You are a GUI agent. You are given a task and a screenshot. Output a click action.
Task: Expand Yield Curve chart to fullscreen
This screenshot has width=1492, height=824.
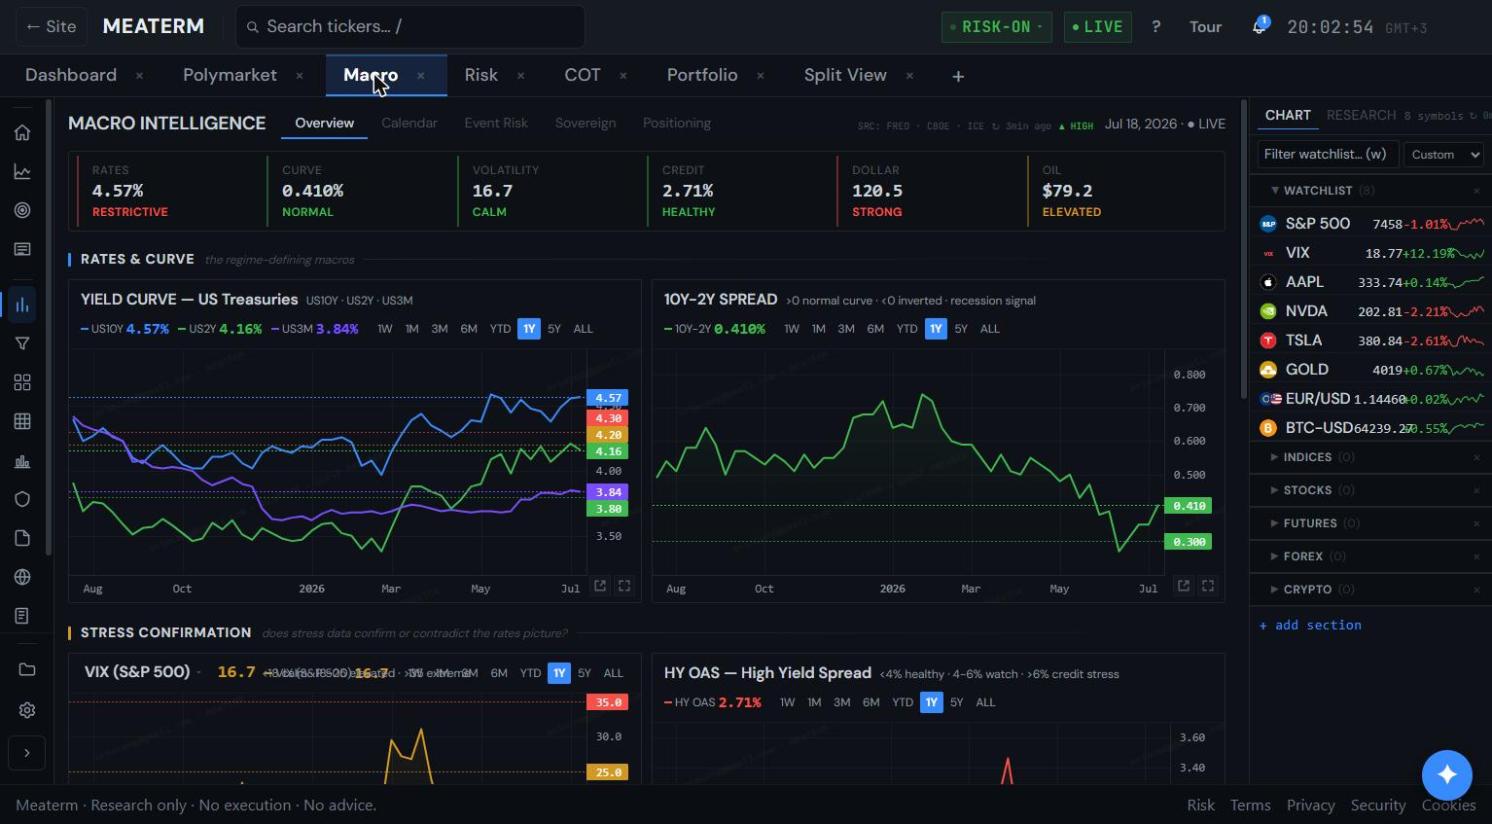point(624,586)
